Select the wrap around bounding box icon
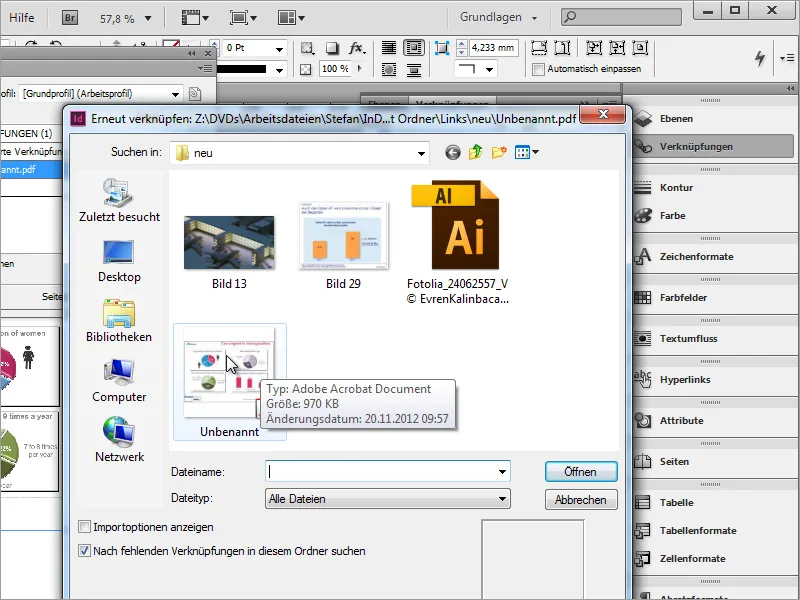The image size is (800, 600). point(413,48)
